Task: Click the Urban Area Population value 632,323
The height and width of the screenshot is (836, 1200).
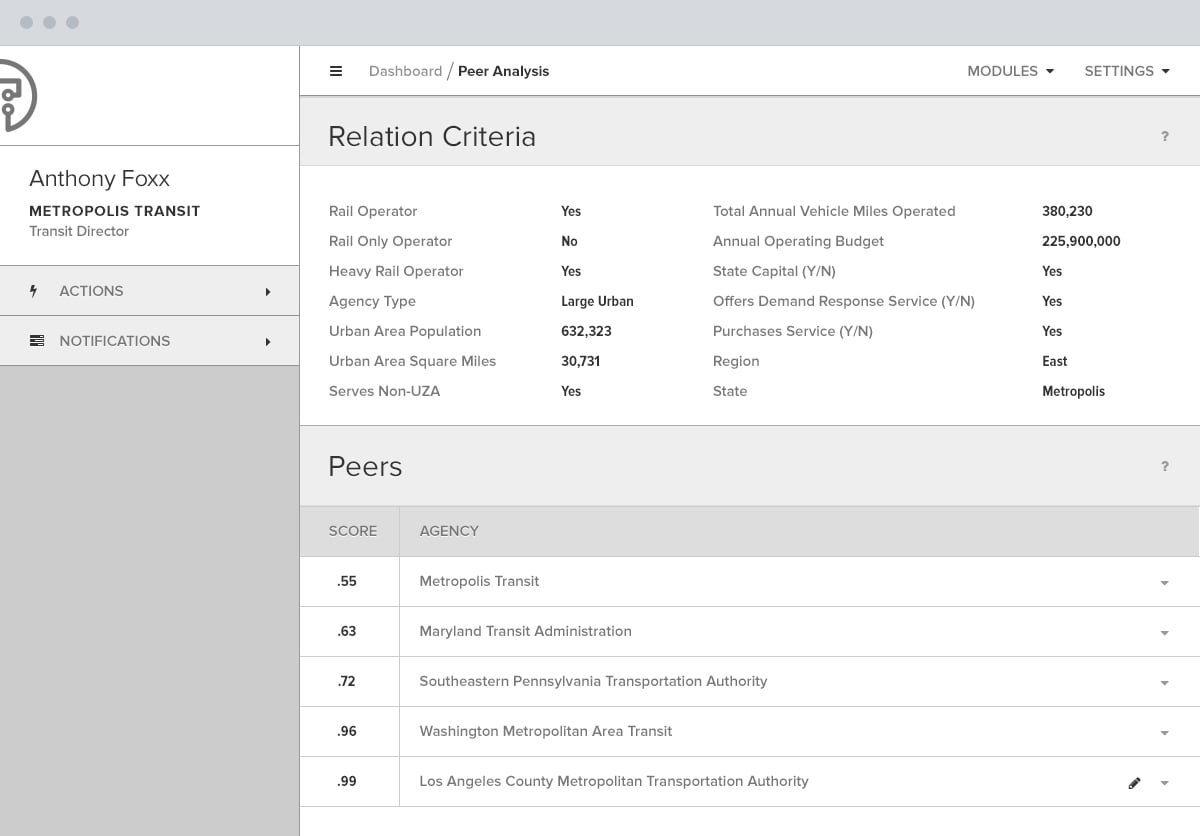Action: tap(586, 331)
